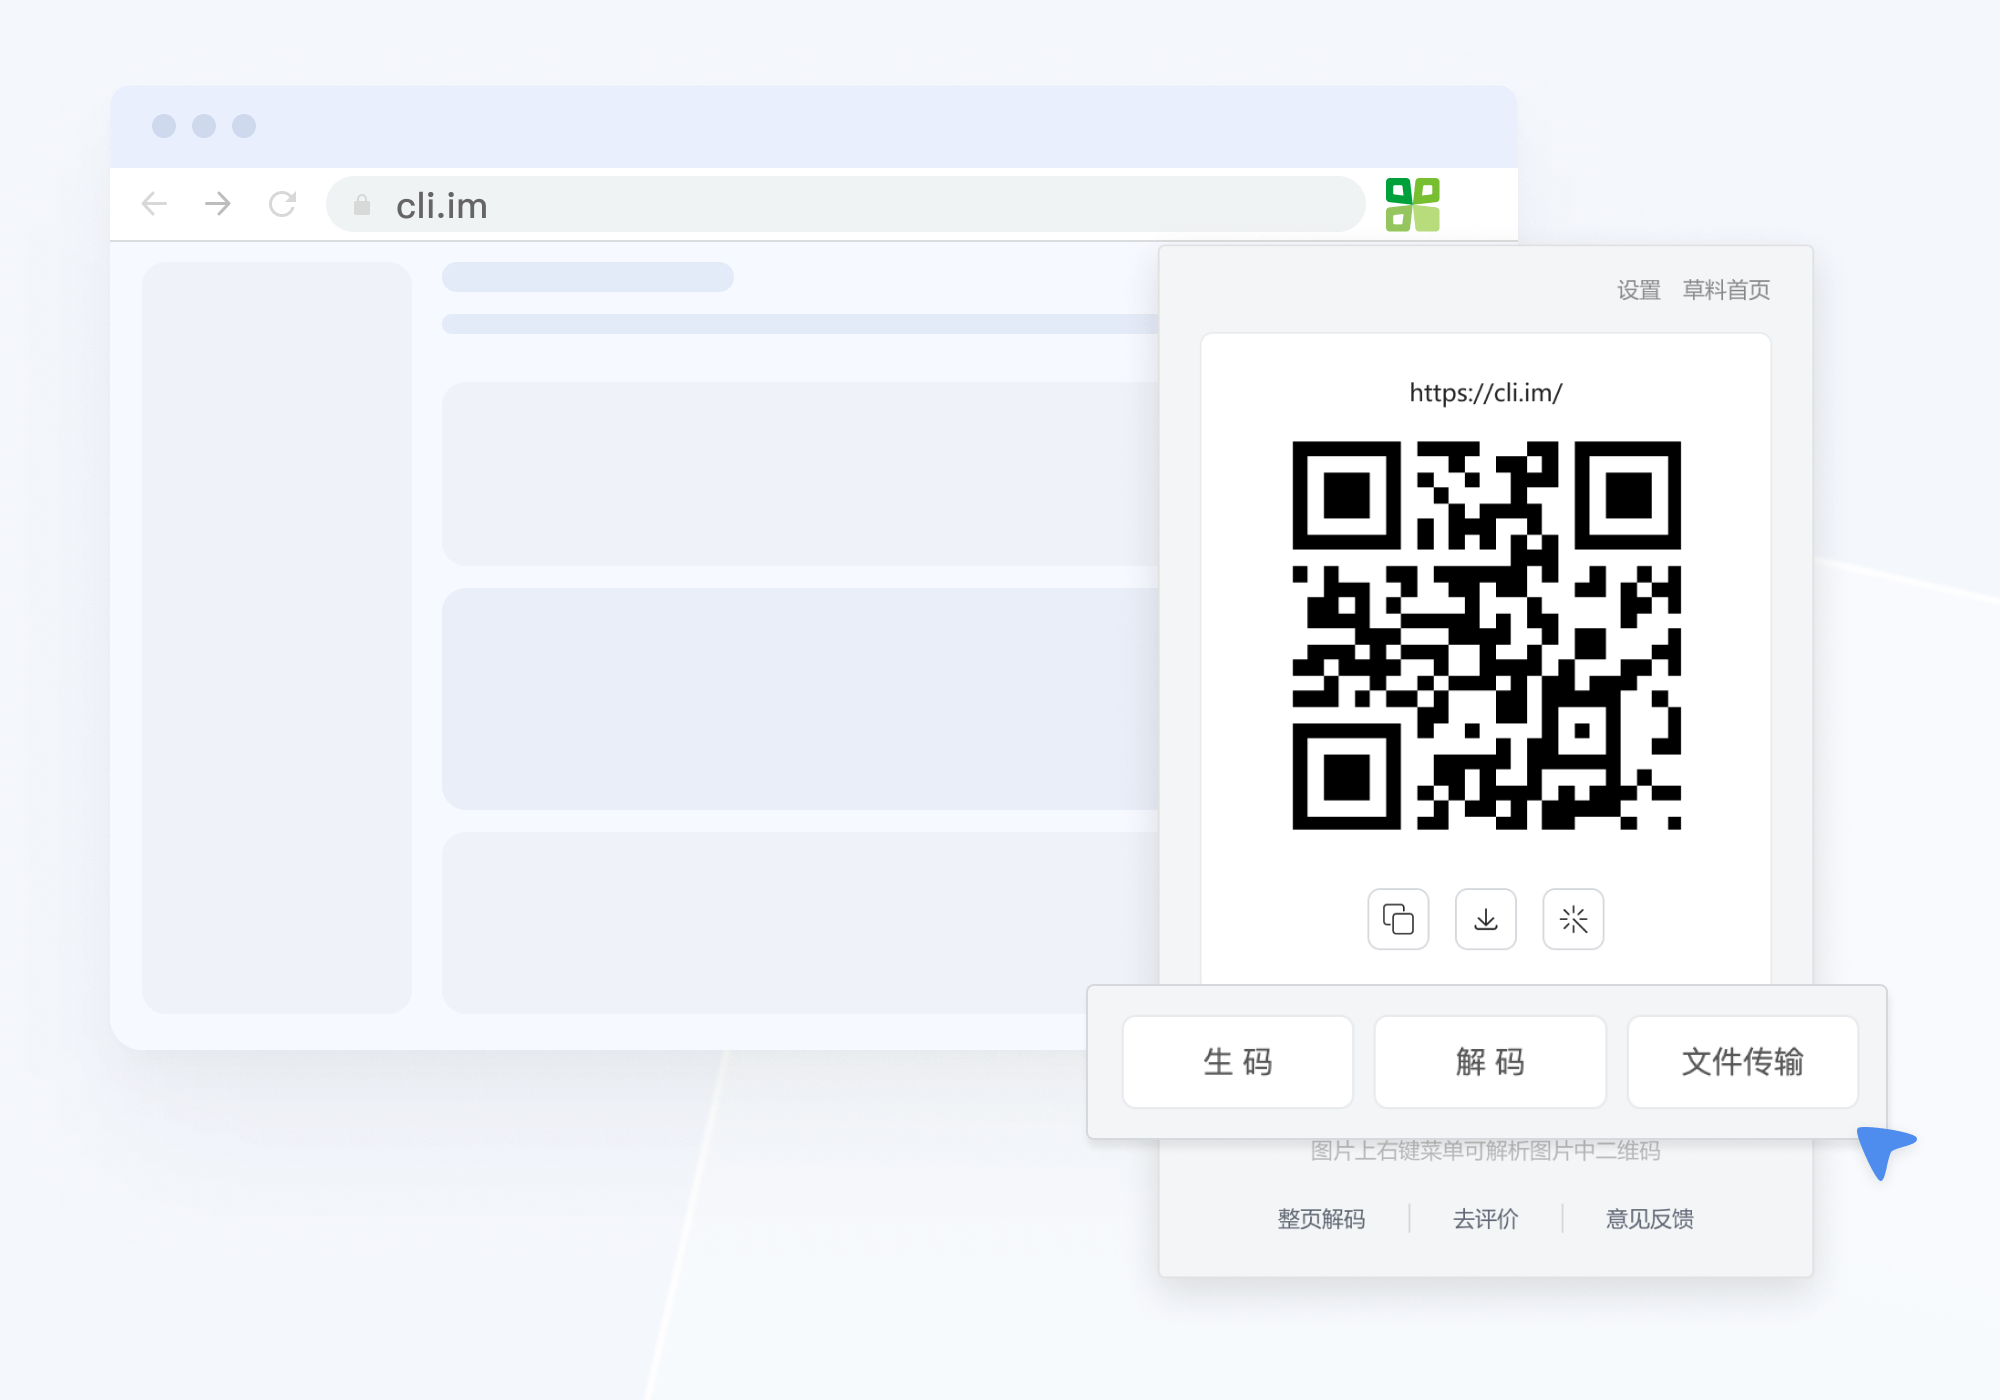Click the browser back arrow

click(x=154, y=204)
